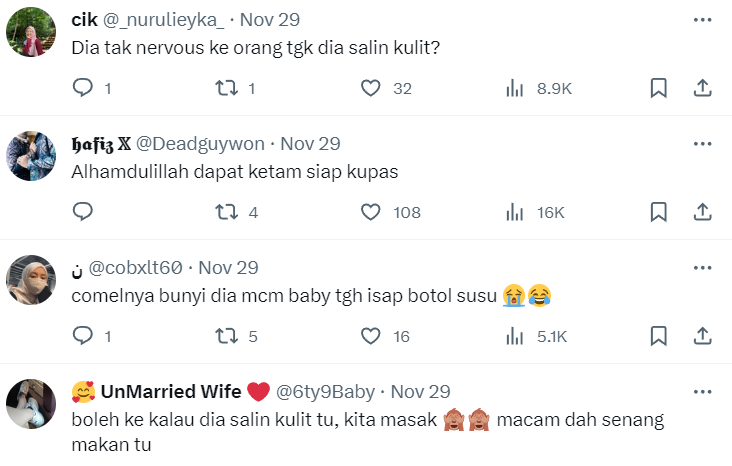Screen dimensions: 732x466
Task: Open more options on UnMarried Wife's tweet
Action: coord(702,391)
